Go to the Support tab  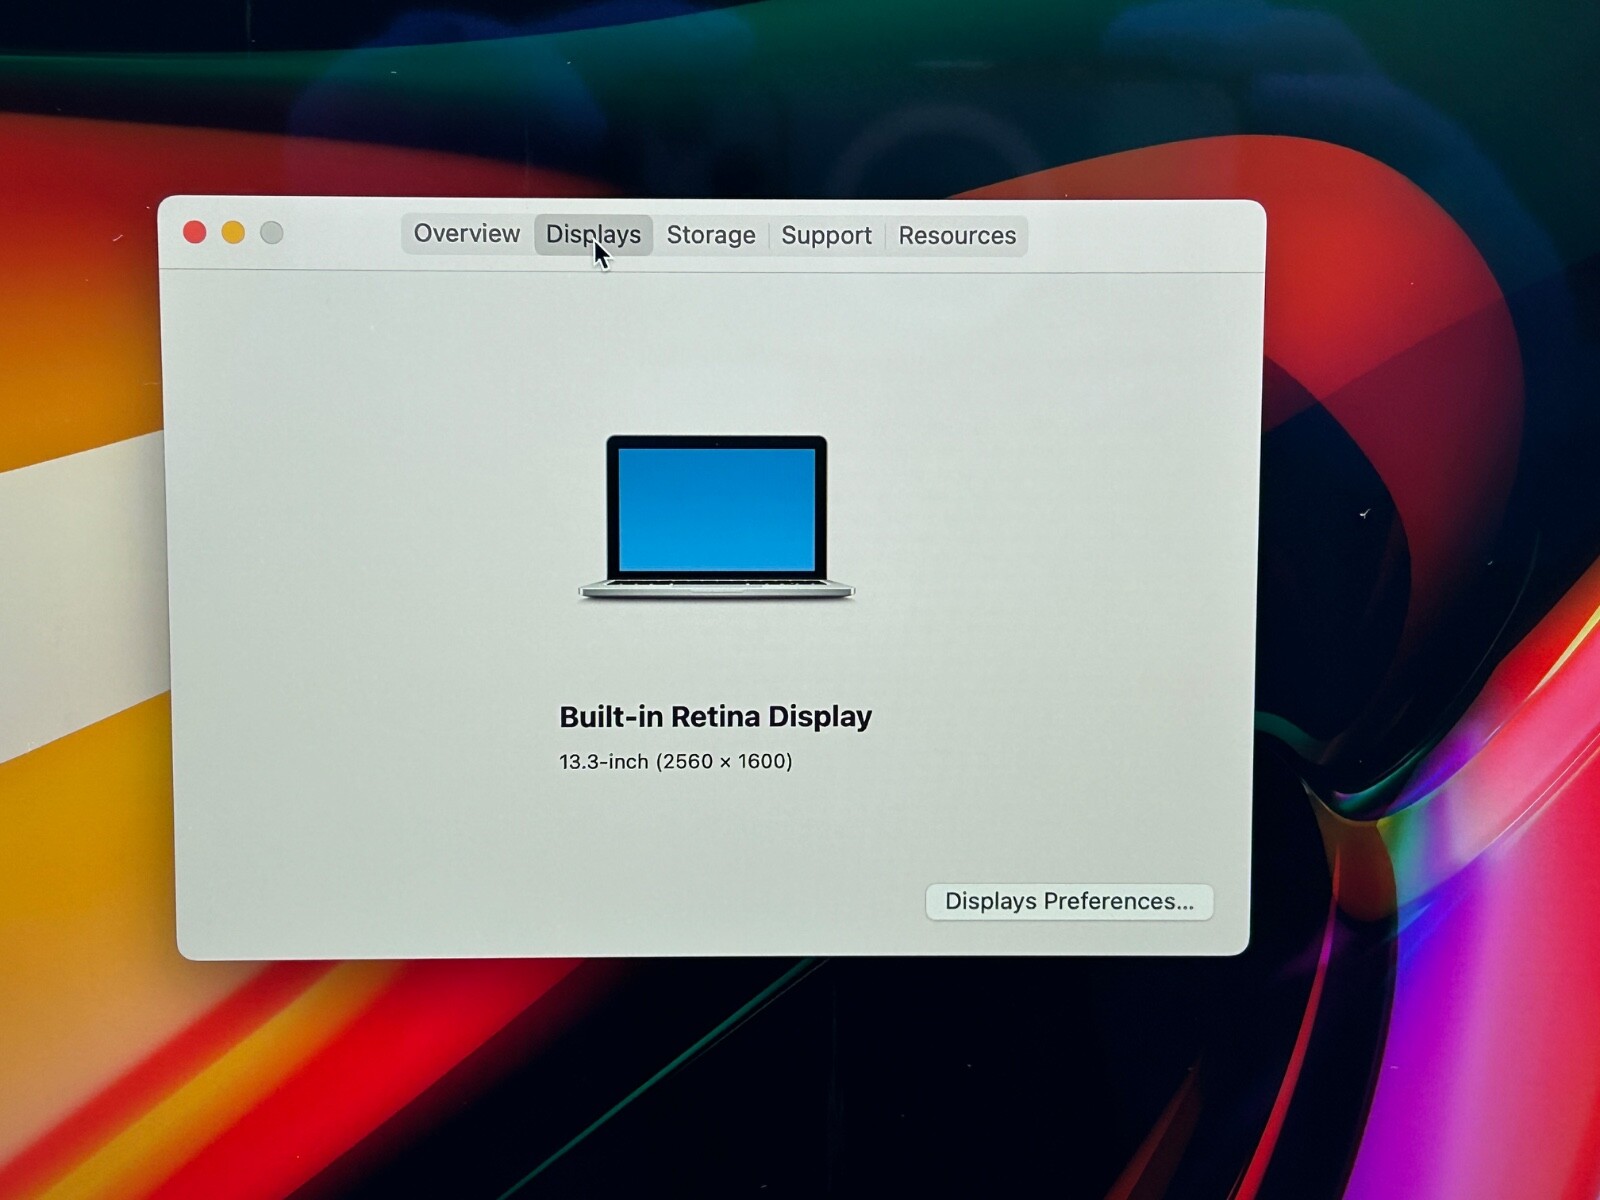coord(826,236)
